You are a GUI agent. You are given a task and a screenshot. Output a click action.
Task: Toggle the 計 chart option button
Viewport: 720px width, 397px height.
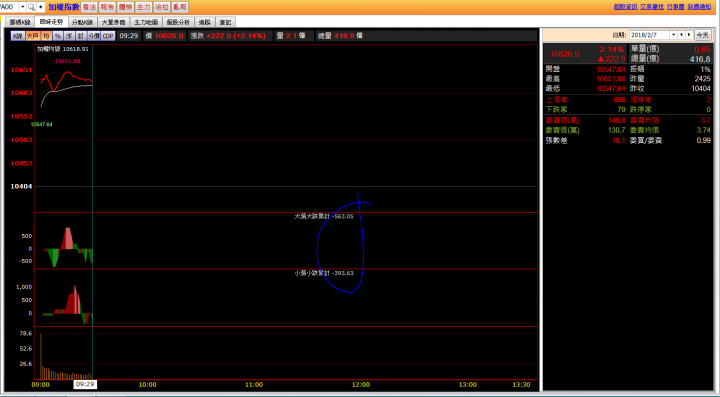point(80,36)
